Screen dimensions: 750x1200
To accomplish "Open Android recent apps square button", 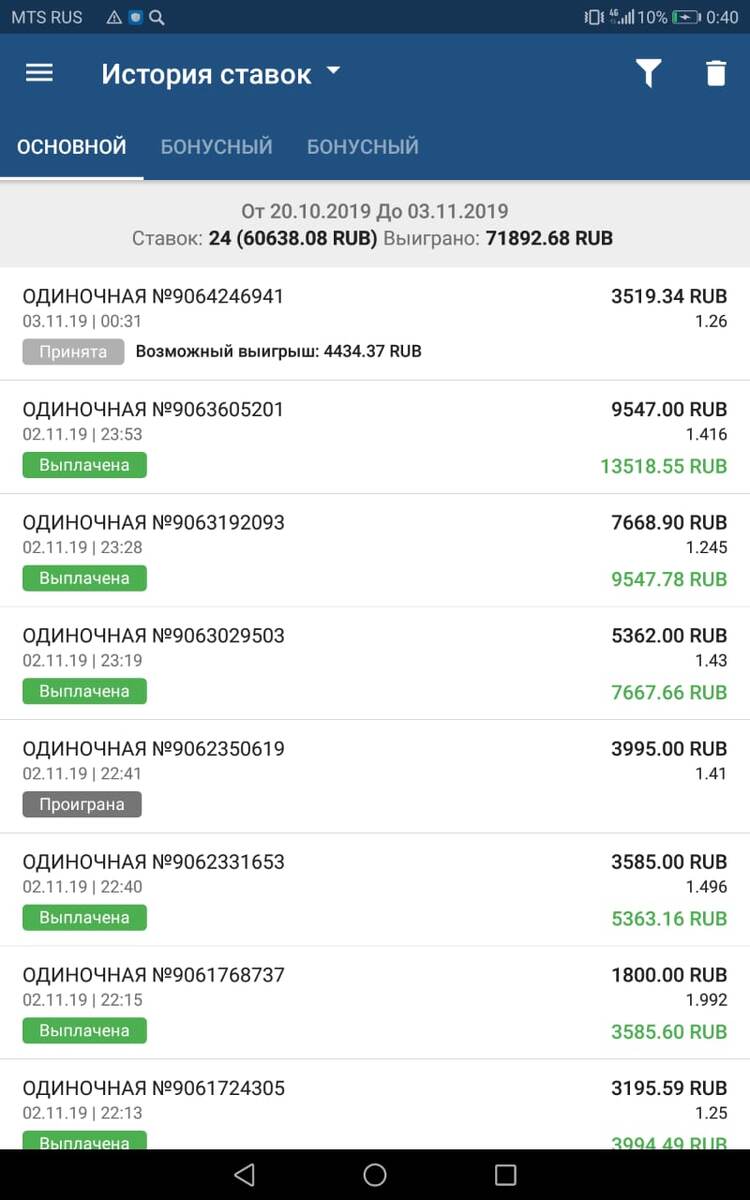I will pos(505,1174).
